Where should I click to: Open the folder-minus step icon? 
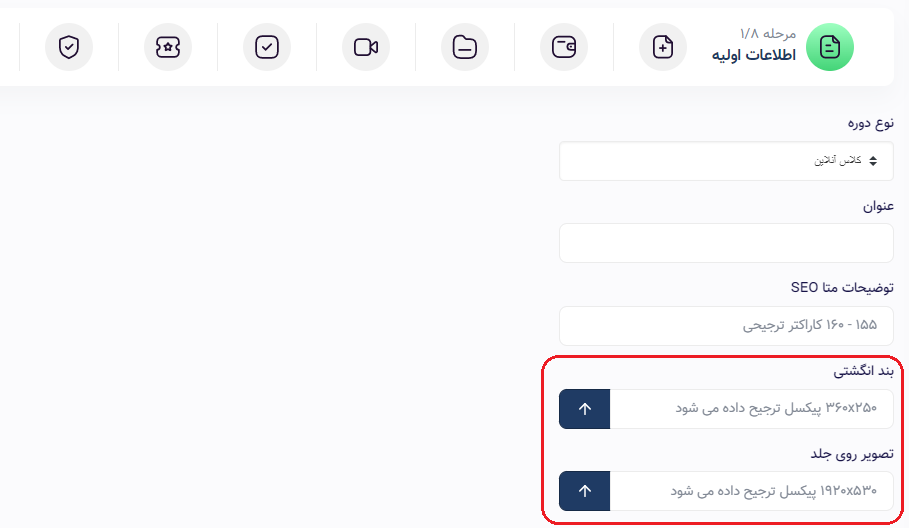pos(465,47)
